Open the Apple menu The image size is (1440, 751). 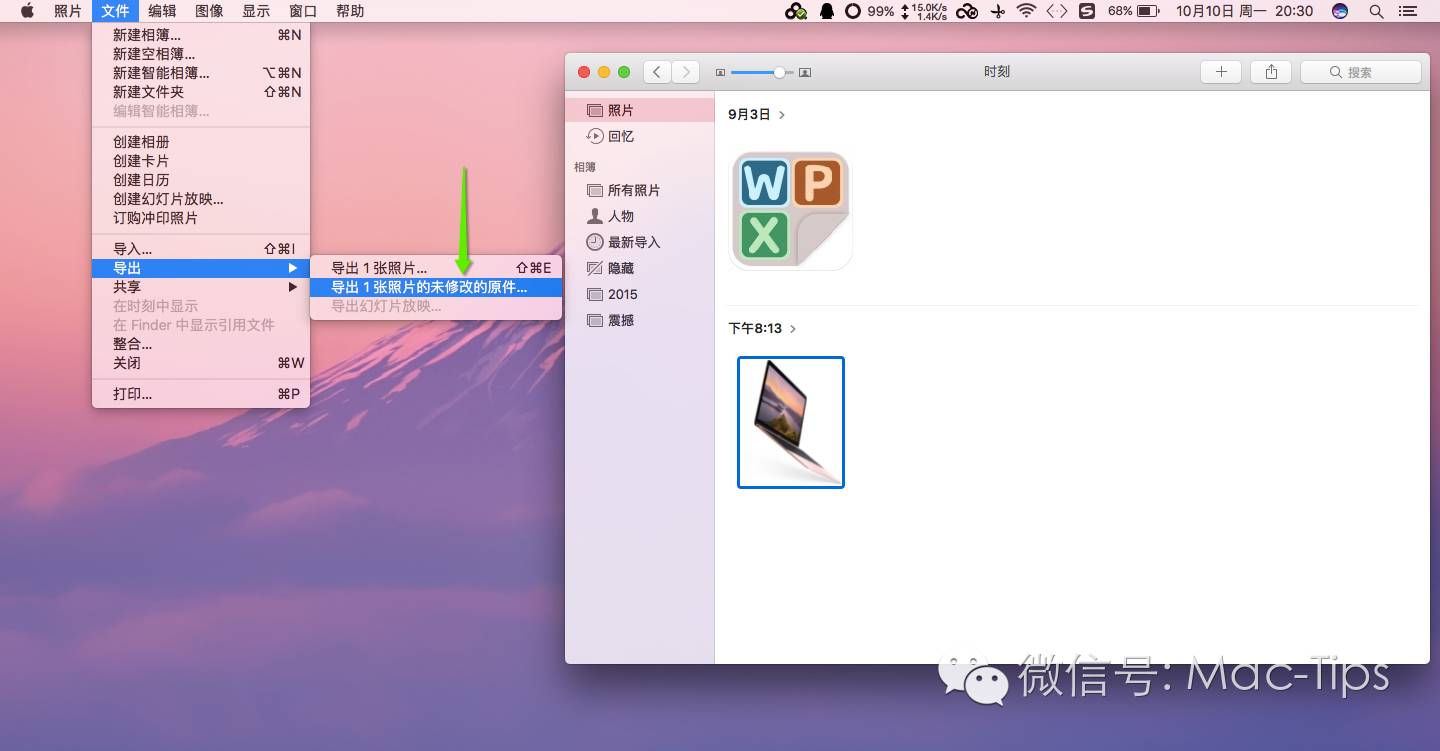click(x=27, y=11)
